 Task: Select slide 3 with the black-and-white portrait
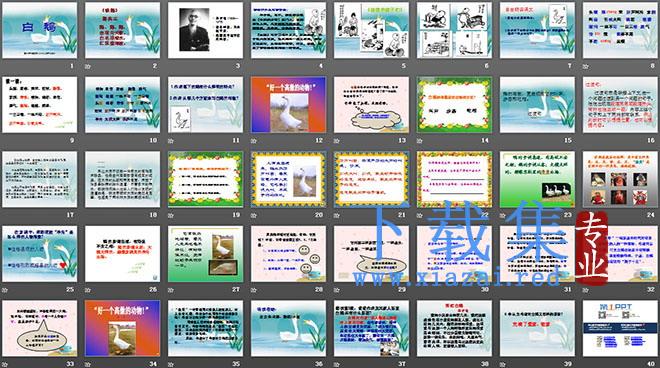(x=205, y=30)
